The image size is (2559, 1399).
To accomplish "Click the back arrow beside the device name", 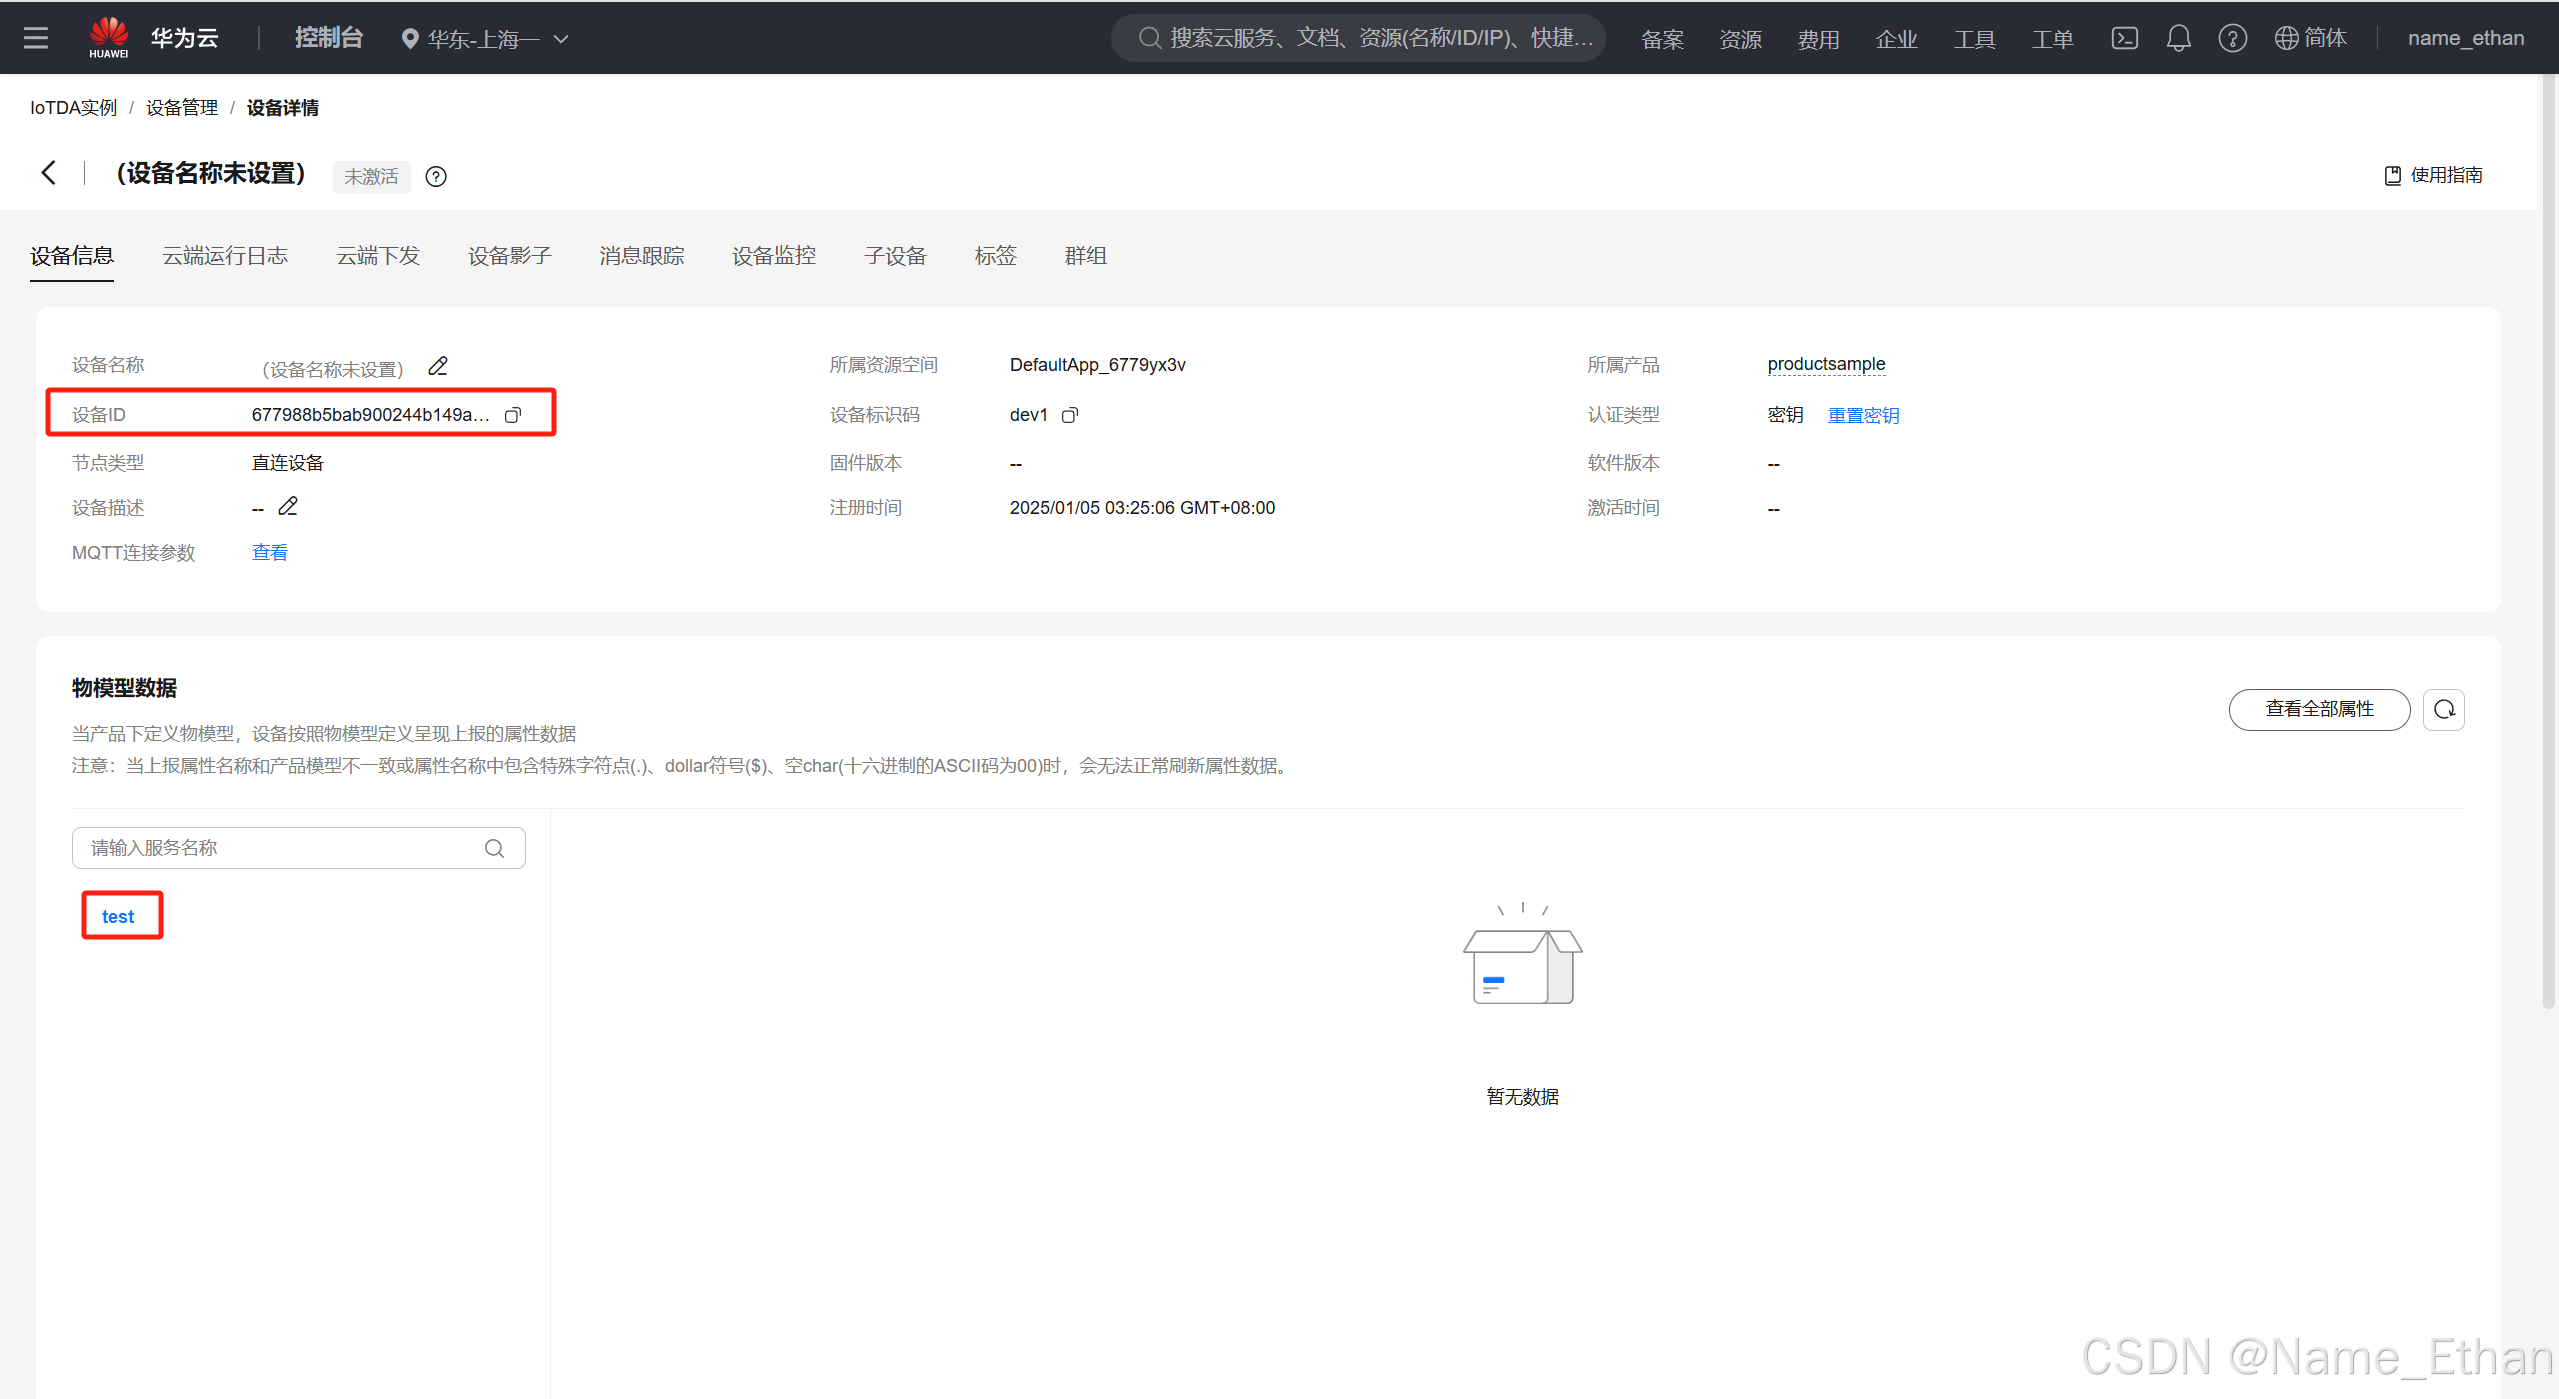I will click(48, 173).
